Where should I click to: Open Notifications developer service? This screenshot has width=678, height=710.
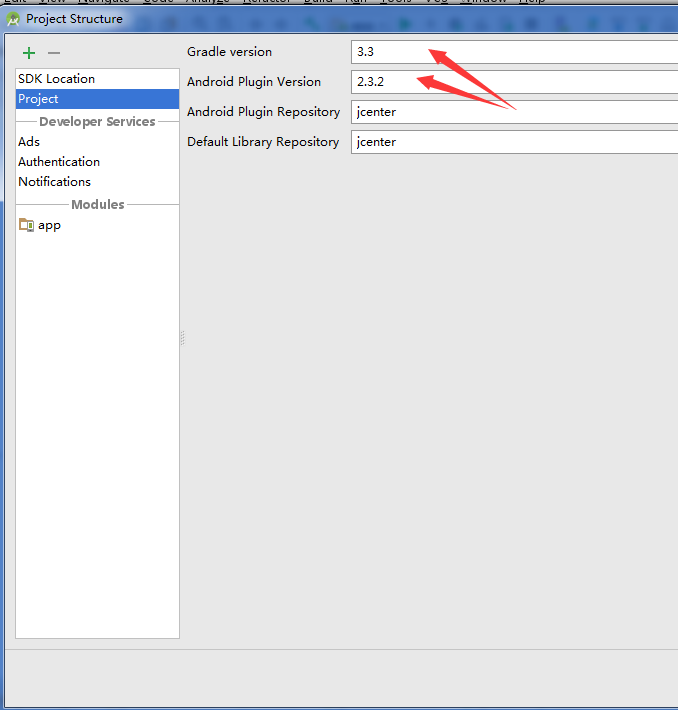tap(97, 182)
